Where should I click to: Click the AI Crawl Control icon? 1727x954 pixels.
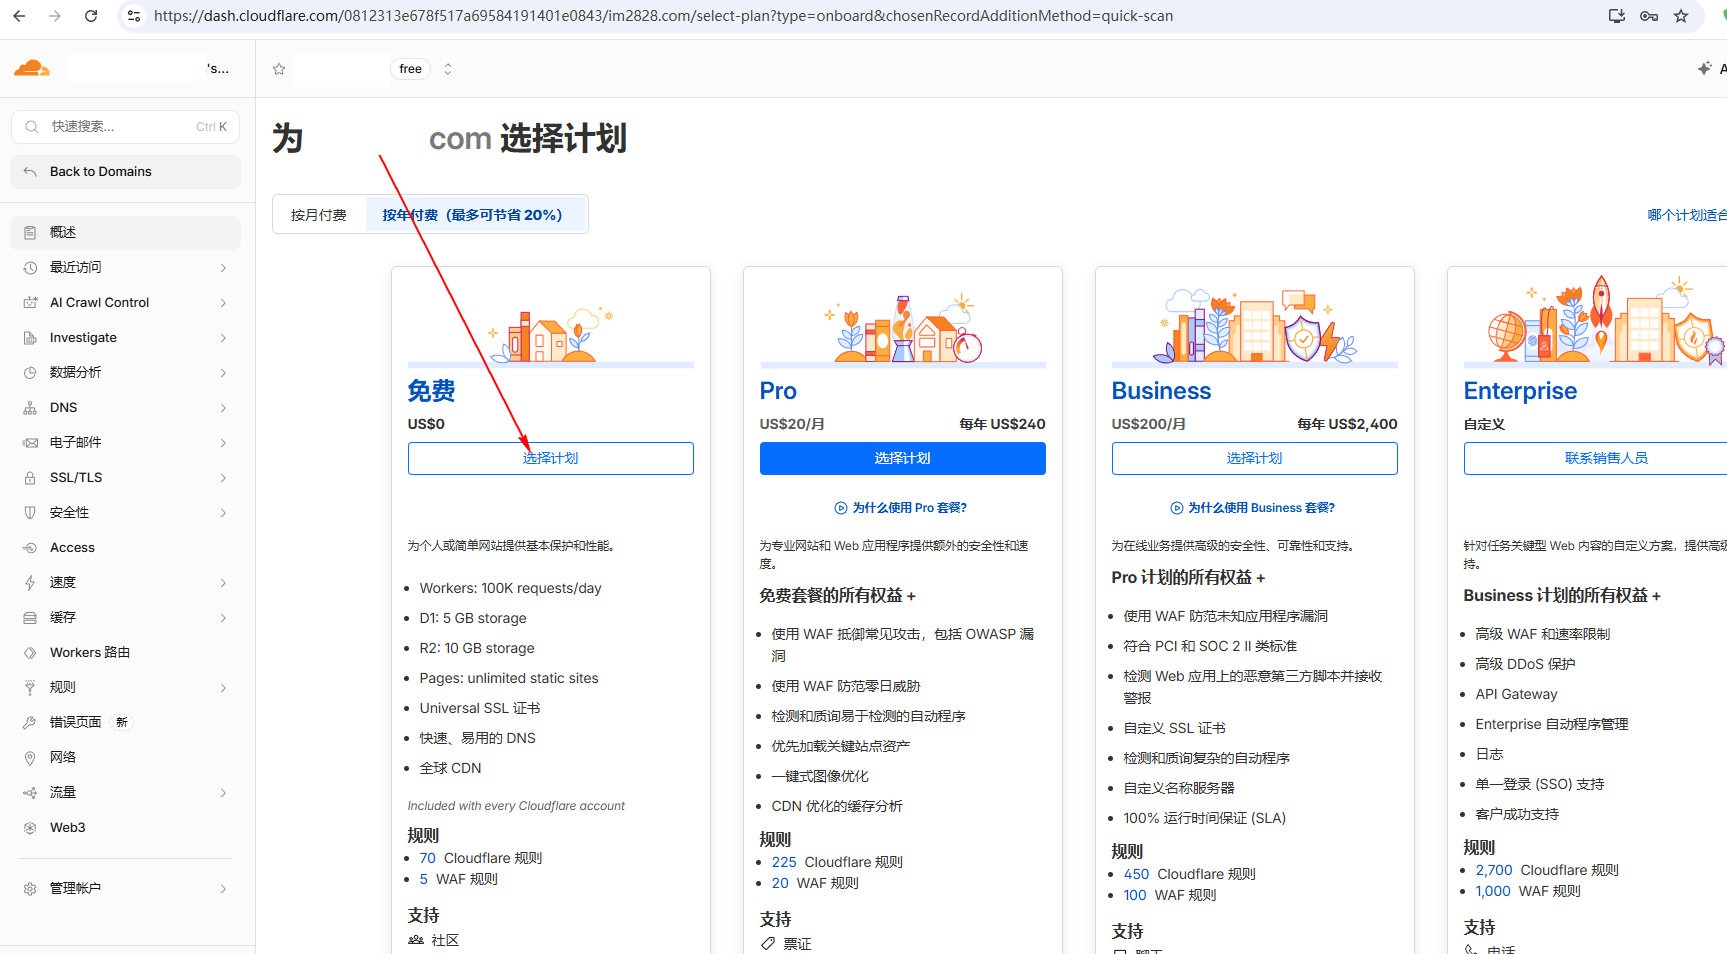pyautogui.click(x=30, y=302)
